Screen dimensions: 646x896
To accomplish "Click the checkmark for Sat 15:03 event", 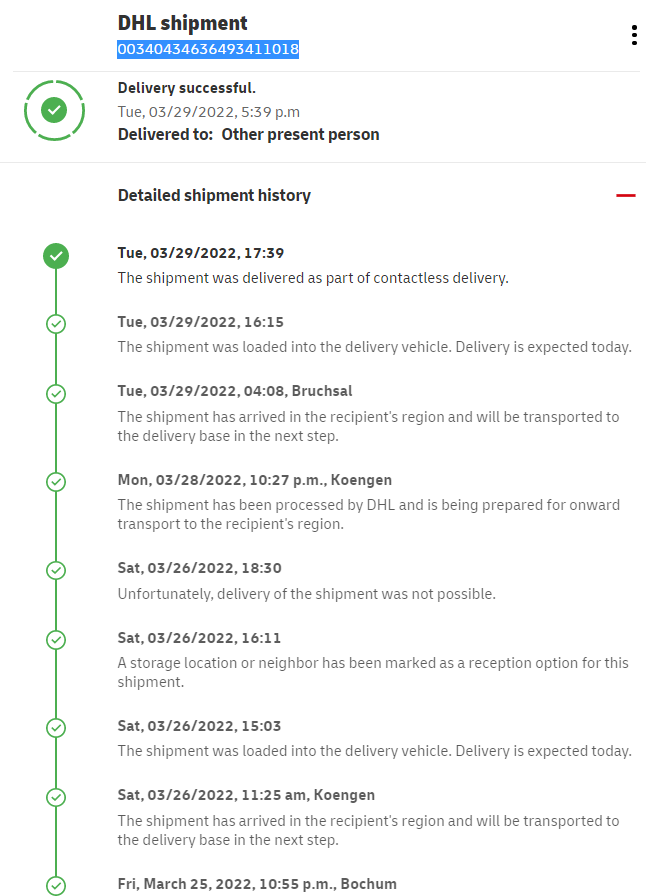I will pos(56,728).
